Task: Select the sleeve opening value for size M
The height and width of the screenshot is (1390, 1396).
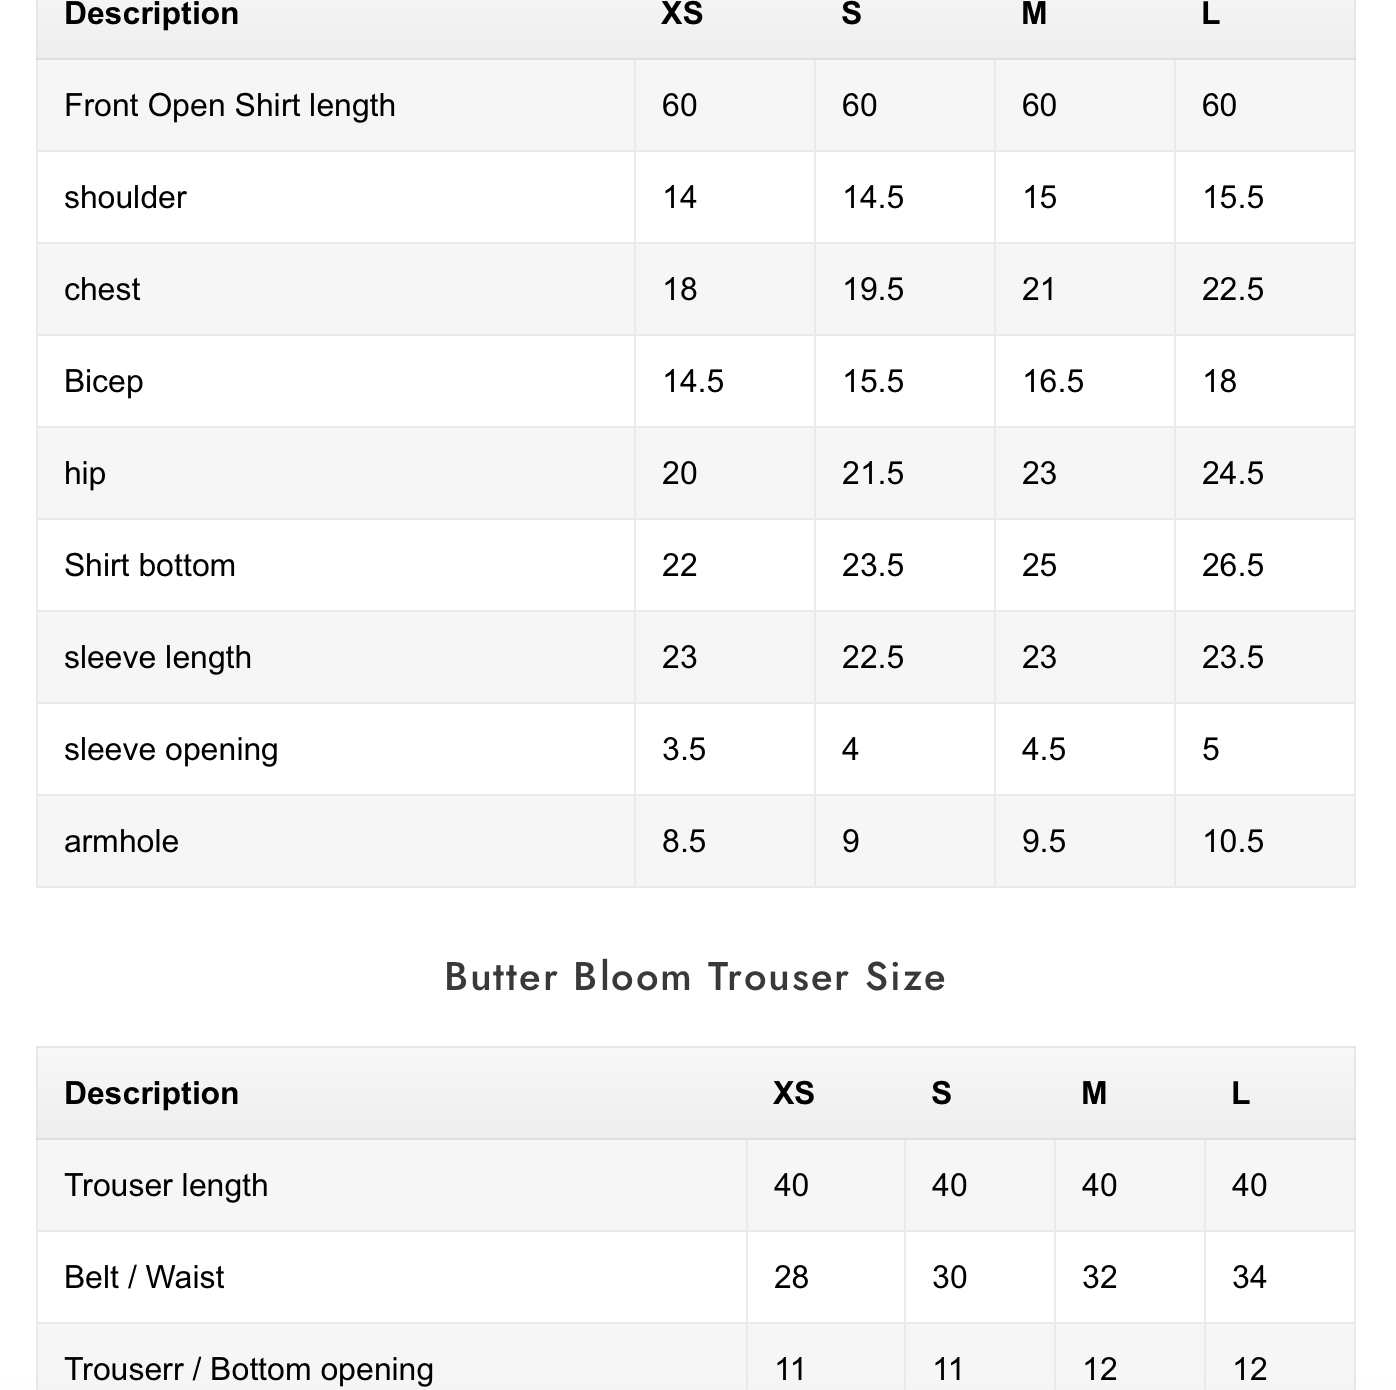Action: (1043, 749)
